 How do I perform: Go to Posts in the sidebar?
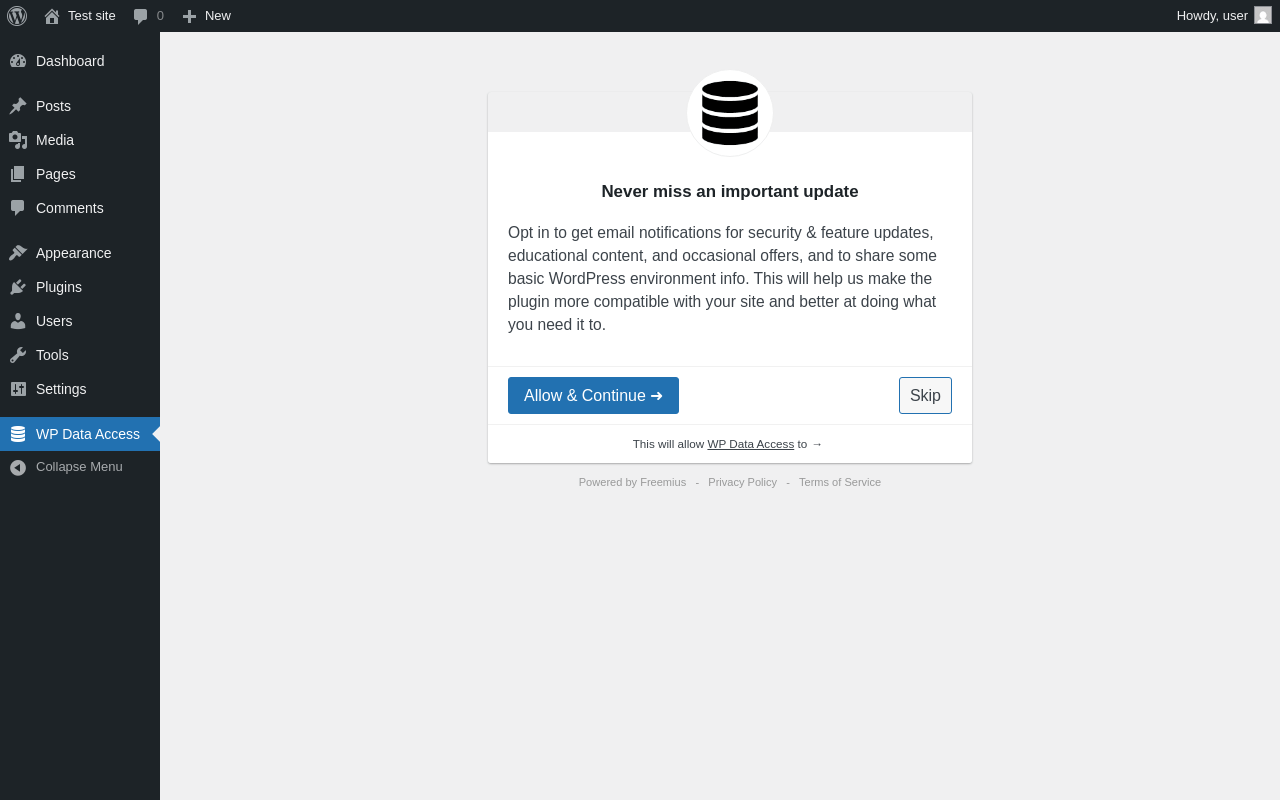53,106
